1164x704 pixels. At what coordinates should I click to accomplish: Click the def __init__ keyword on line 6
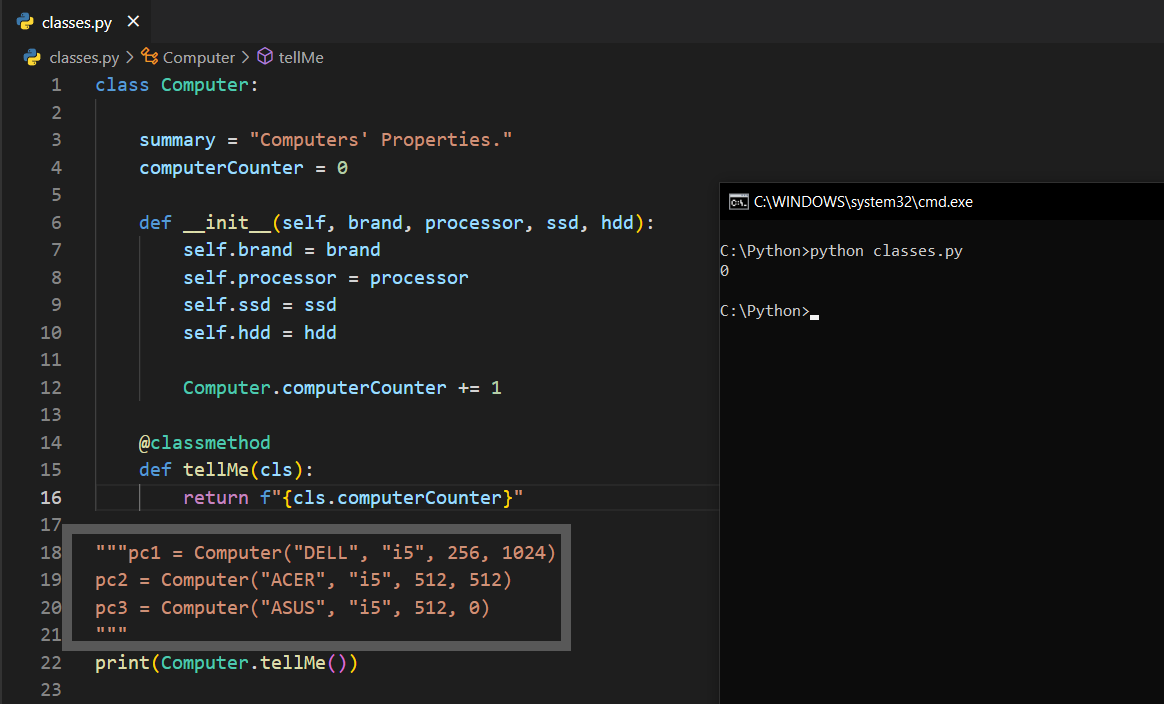[155, 223]
